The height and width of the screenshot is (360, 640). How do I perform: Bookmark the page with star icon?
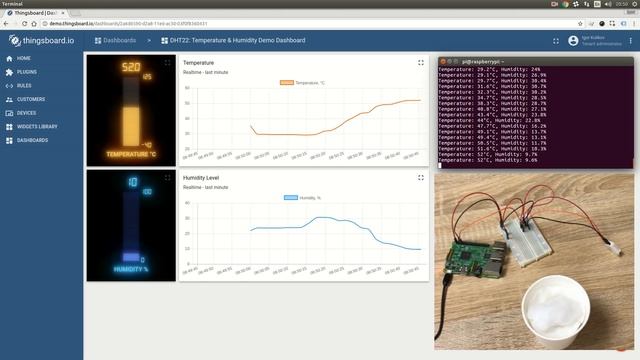[x=580, y=24]
